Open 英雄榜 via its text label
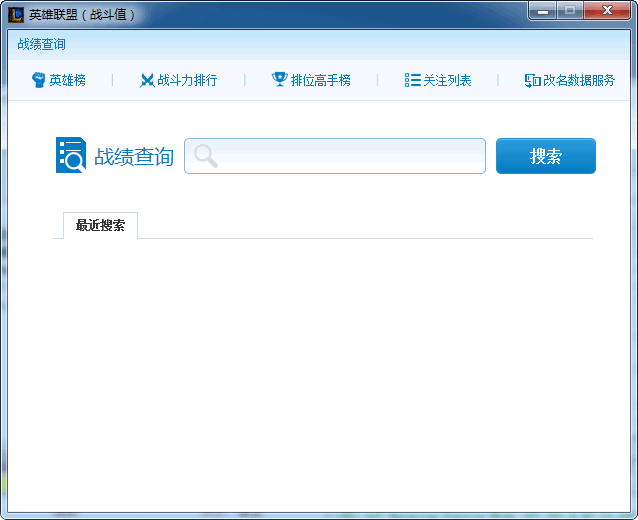Viewport: 638px width, 520px height. click(x=67, y=80)
